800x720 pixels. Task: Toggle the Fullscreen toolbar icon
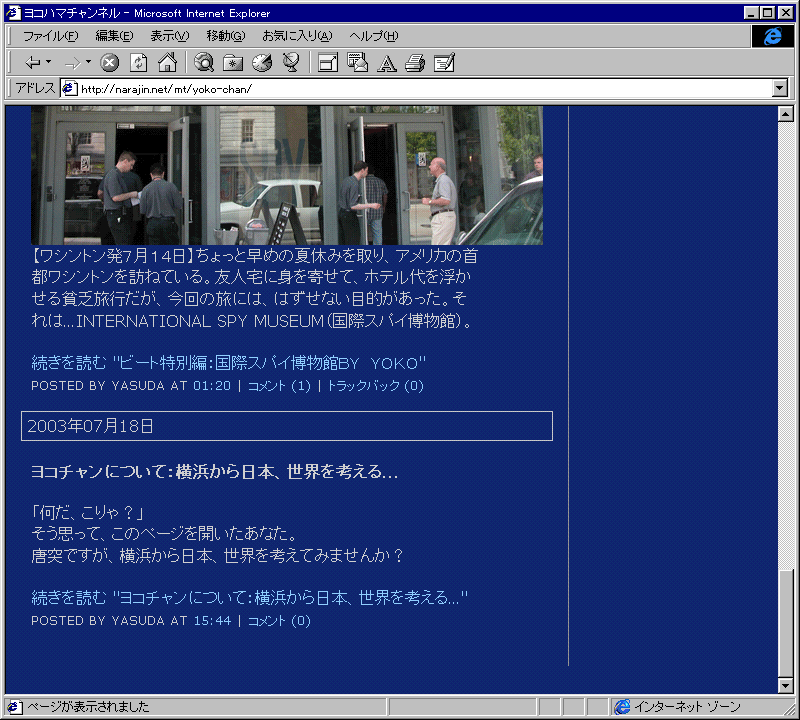click(x=328, y=63)
